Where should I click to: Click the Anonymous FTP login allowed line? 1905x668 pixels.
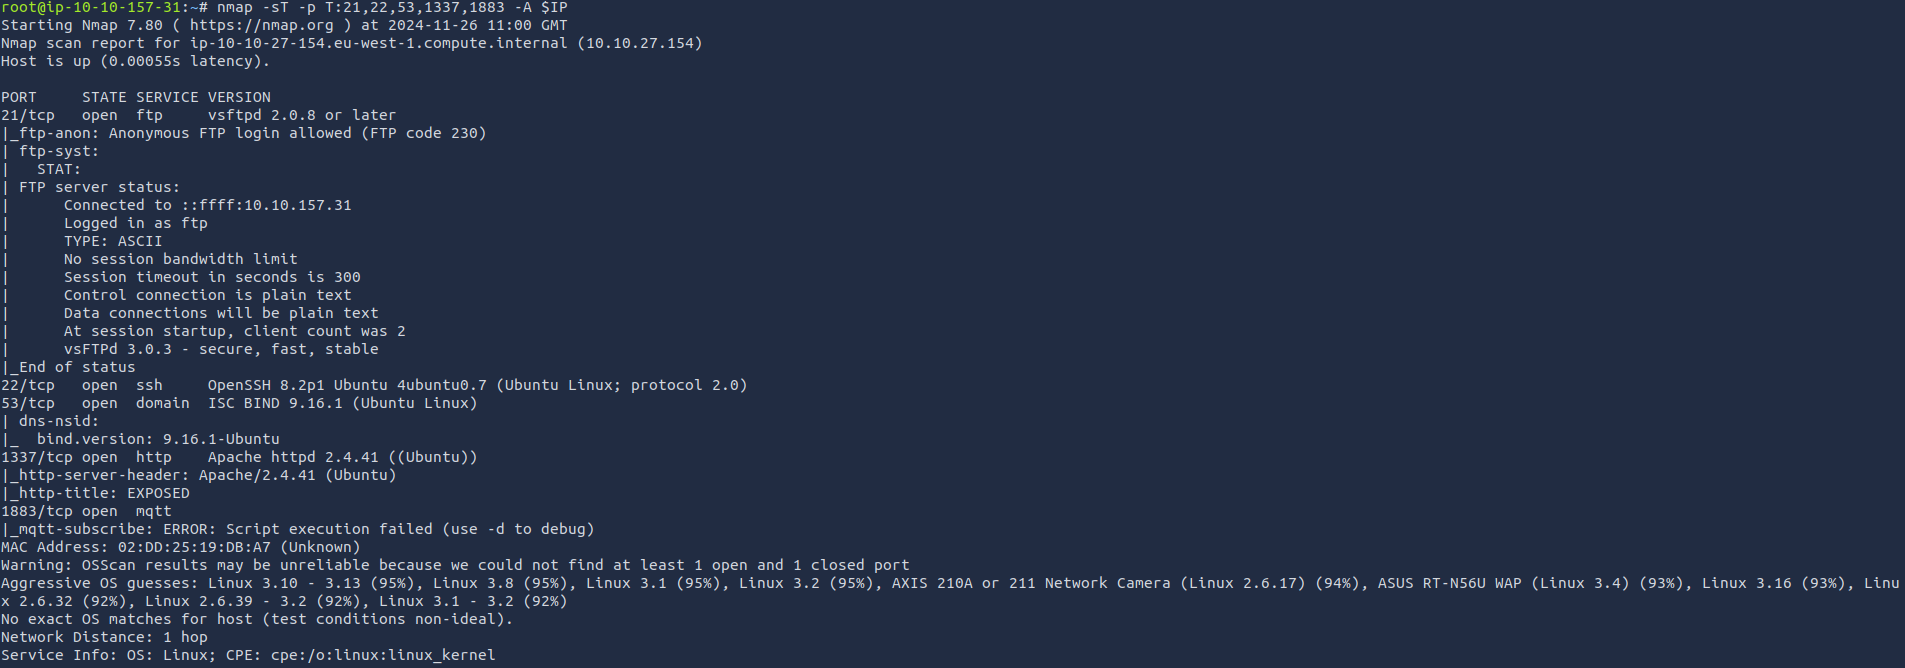(297, 133)
